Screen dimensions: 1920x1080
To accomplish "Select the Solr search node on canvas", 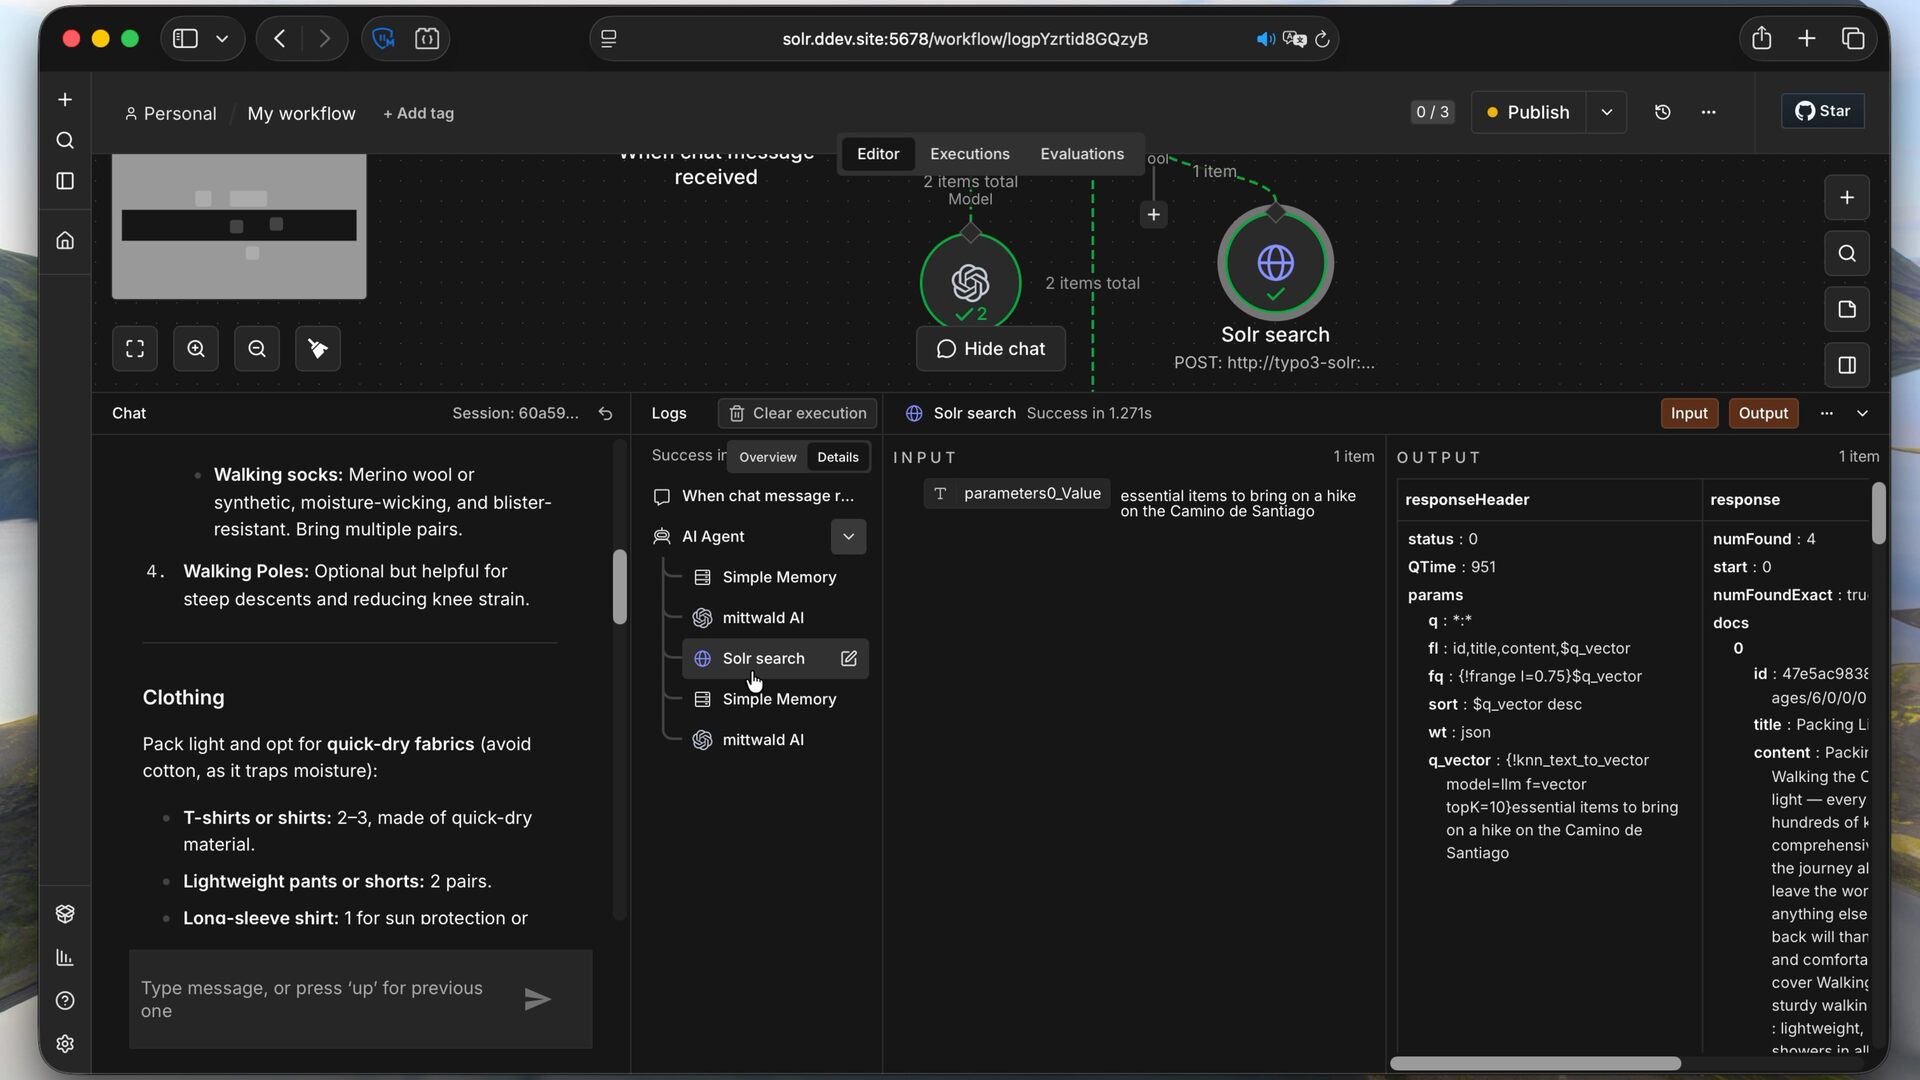I will [1276, 264].
